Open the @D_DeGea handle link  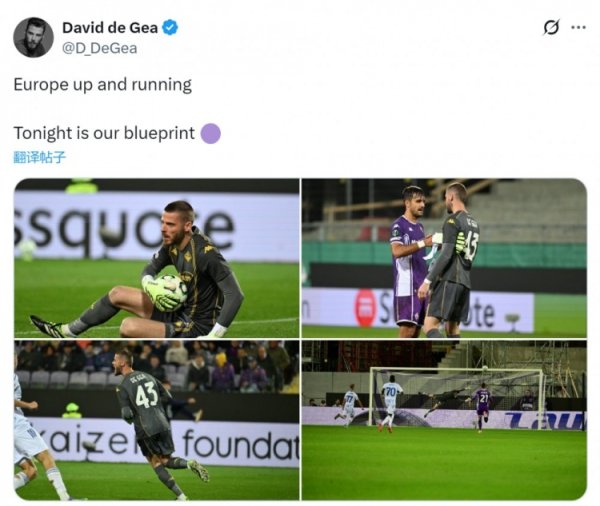click(x=99, y=48)
